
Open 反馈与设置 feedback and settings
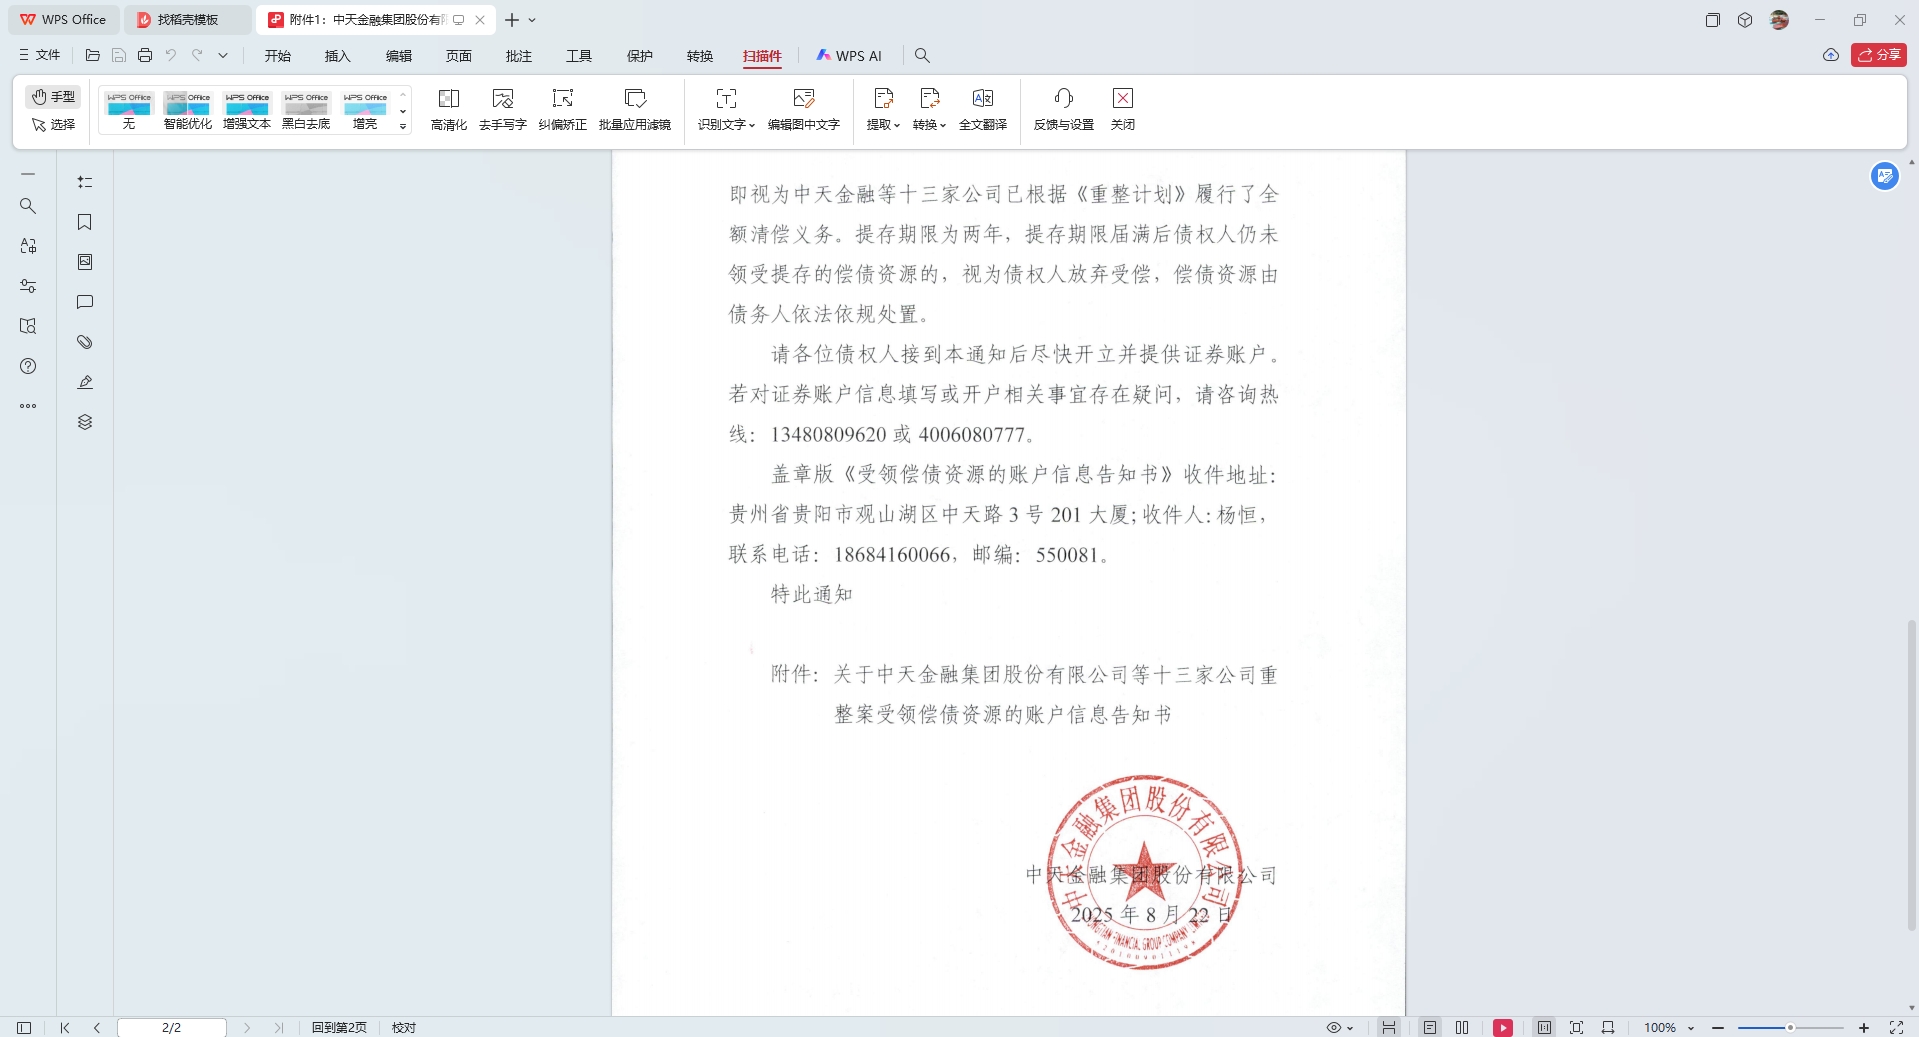pos(1064,109)
